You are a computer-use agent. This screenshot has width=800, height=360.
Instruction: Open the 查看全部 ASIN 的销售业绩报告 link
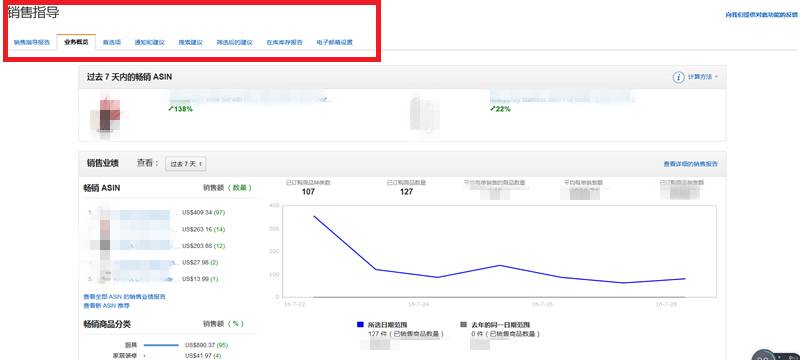click(124, 296)
